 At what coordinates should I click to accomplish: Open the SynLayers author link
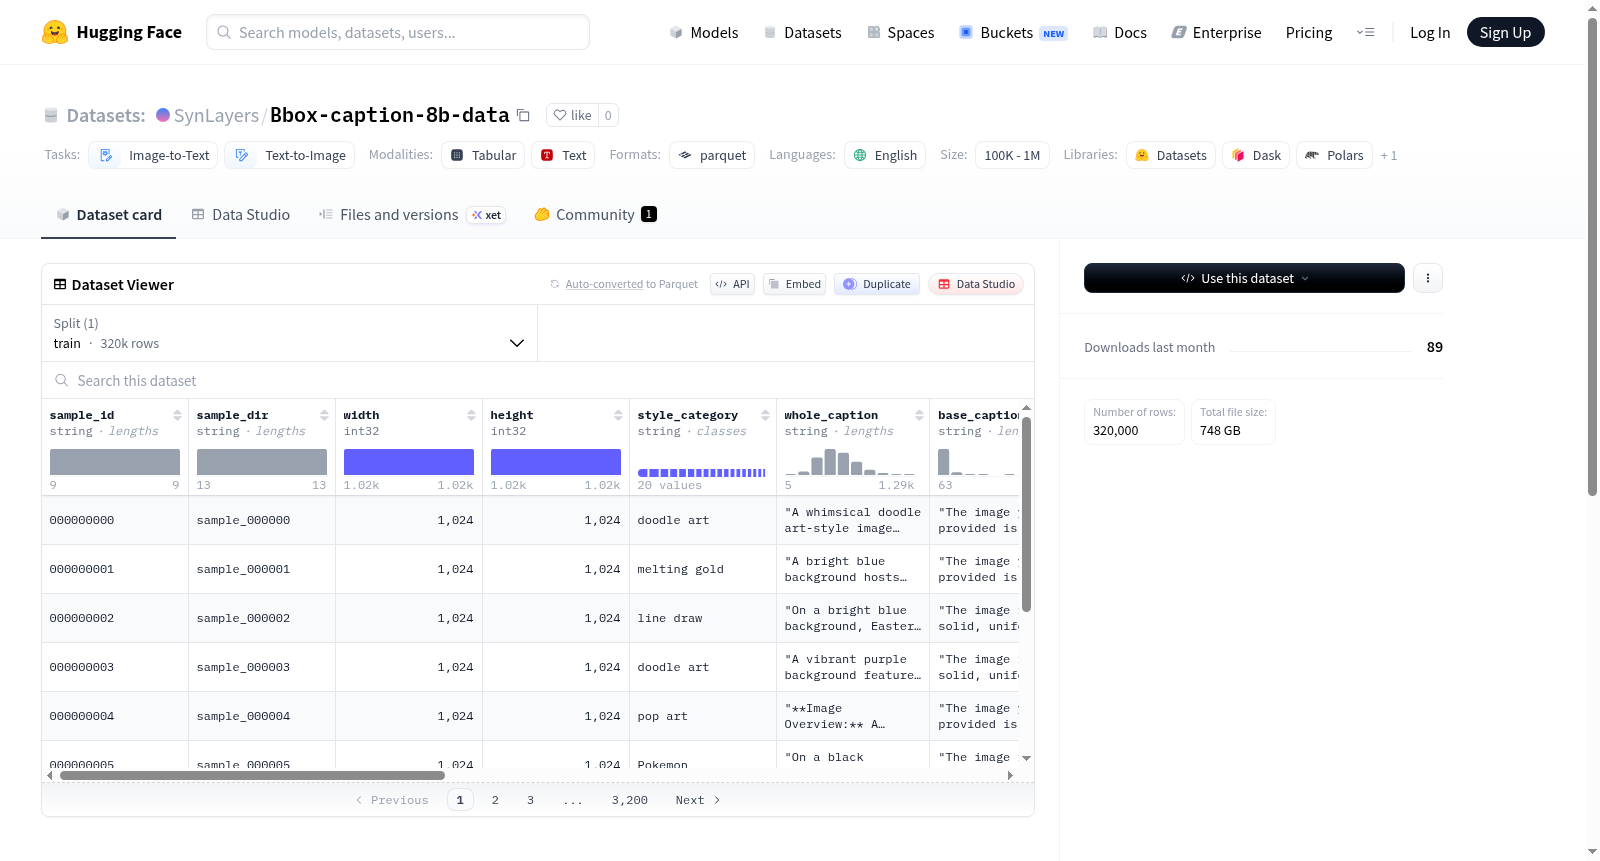216,115
